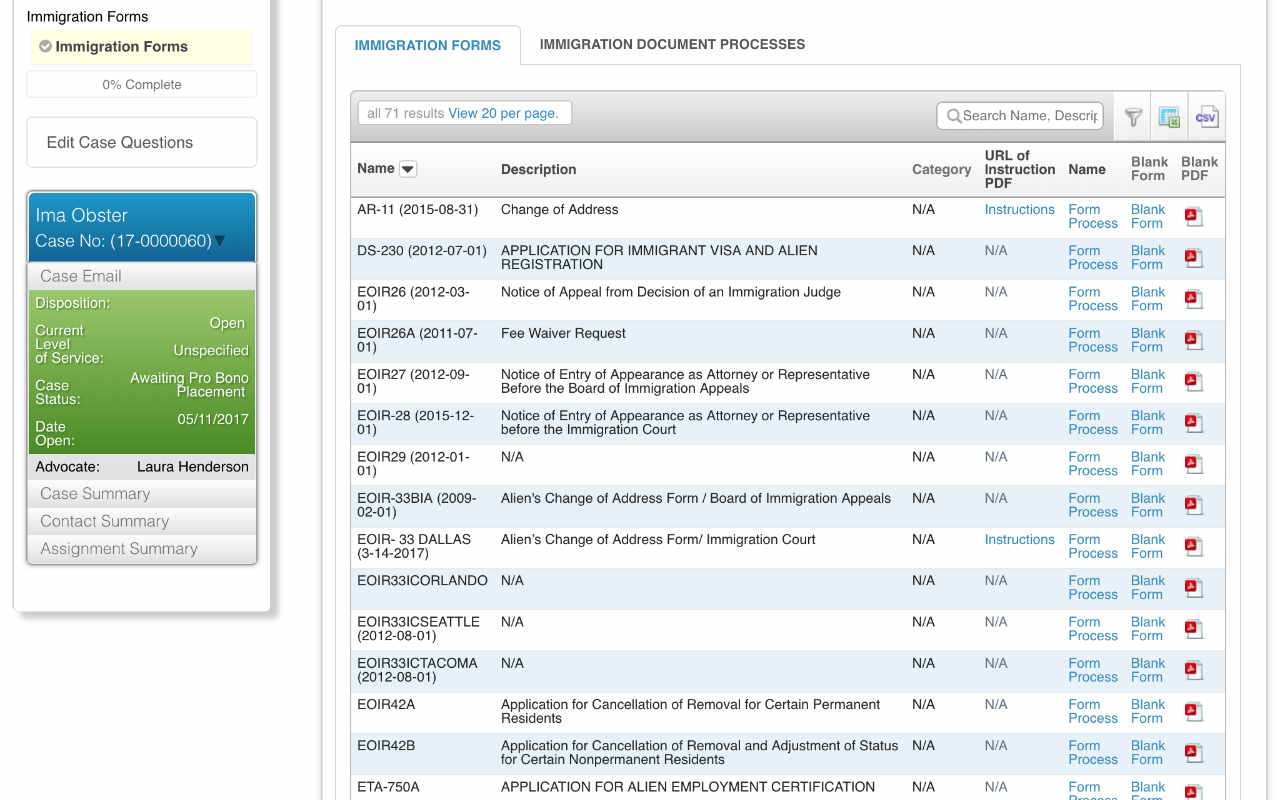
Task: Click the 0% Complete progress bar
Action: click(x=141, y=84)
